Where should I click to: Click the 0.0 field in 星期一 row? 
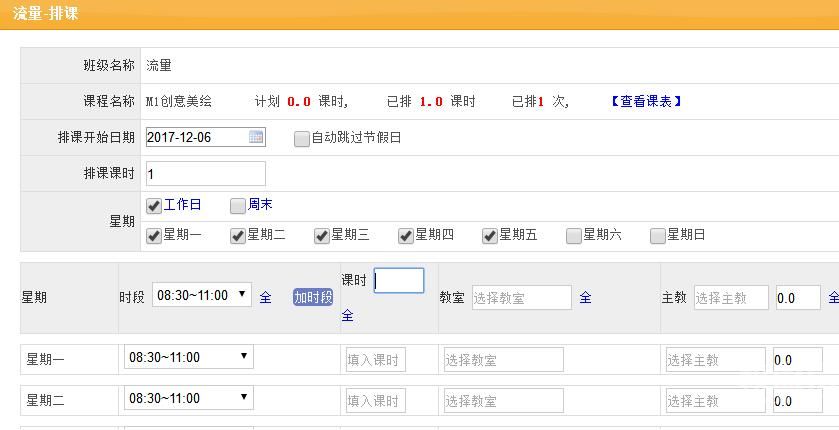[x=798, y=360]
